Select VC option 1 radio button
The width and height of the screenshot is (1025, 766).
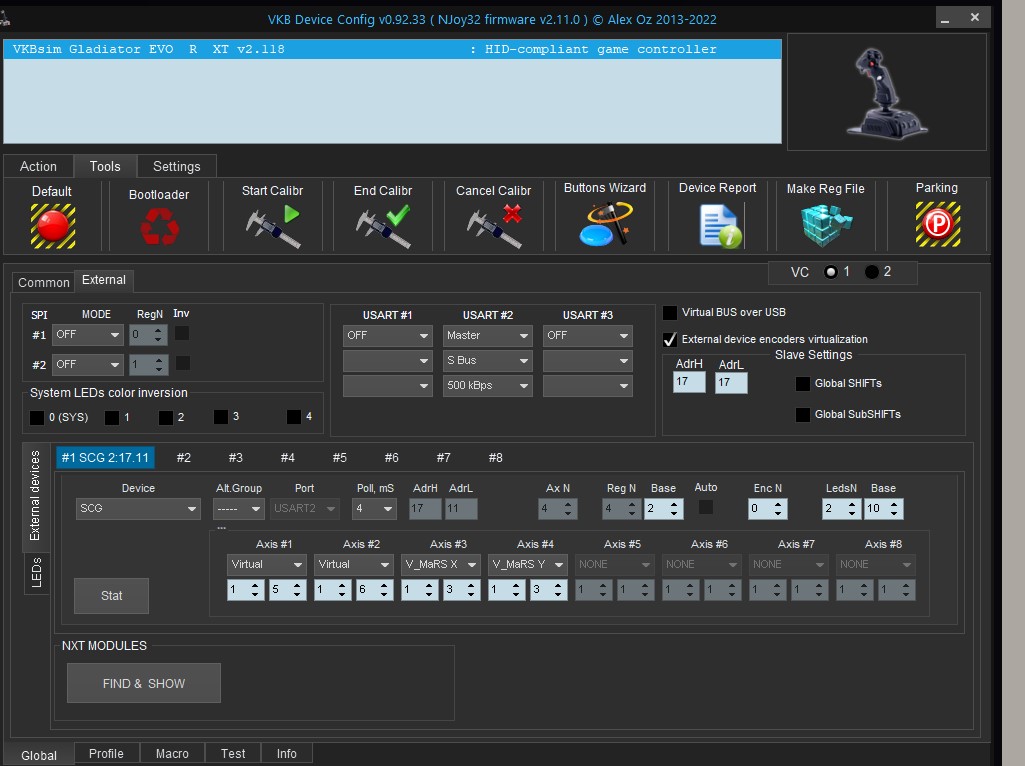pos(831,272)
